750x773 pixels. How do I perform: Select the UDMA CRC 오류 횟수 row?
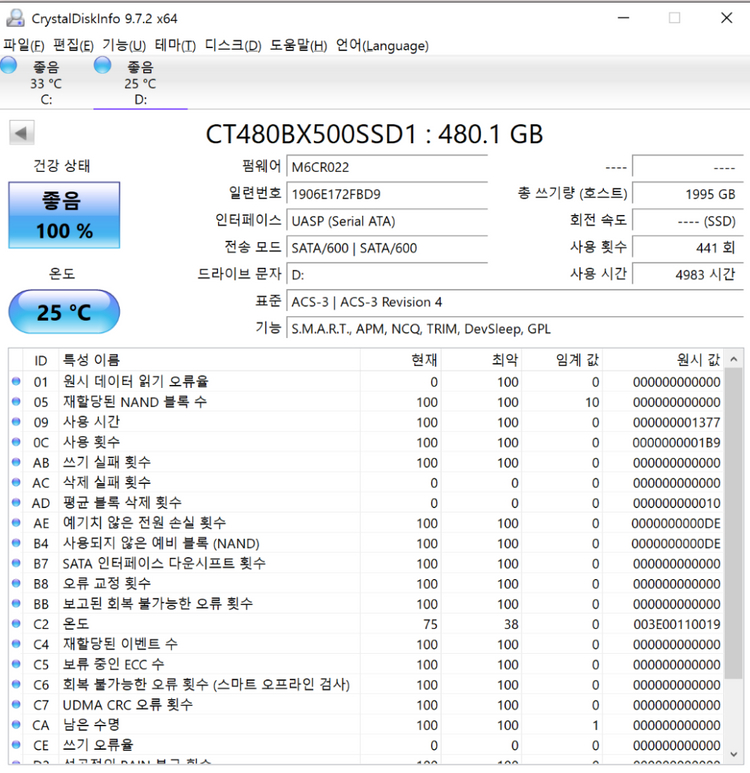367,705
